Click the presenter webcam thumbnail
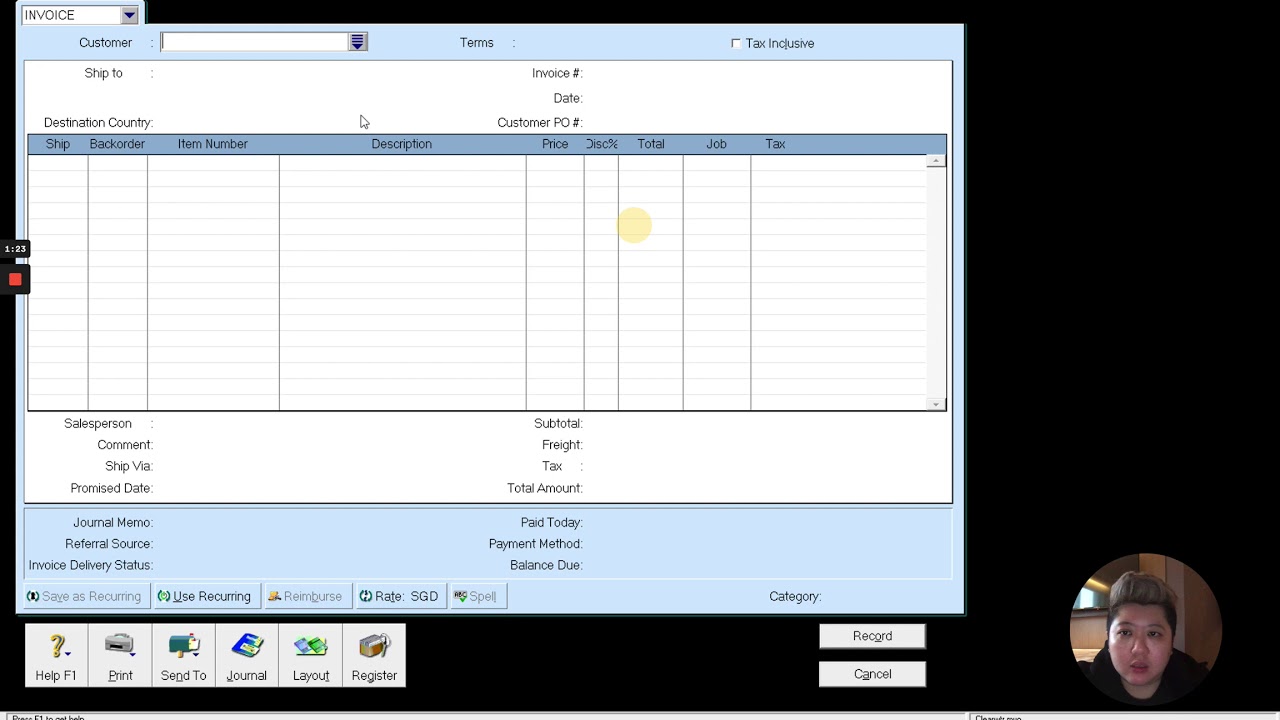This screenshot has width=1280, height=720. [1146, 630]
